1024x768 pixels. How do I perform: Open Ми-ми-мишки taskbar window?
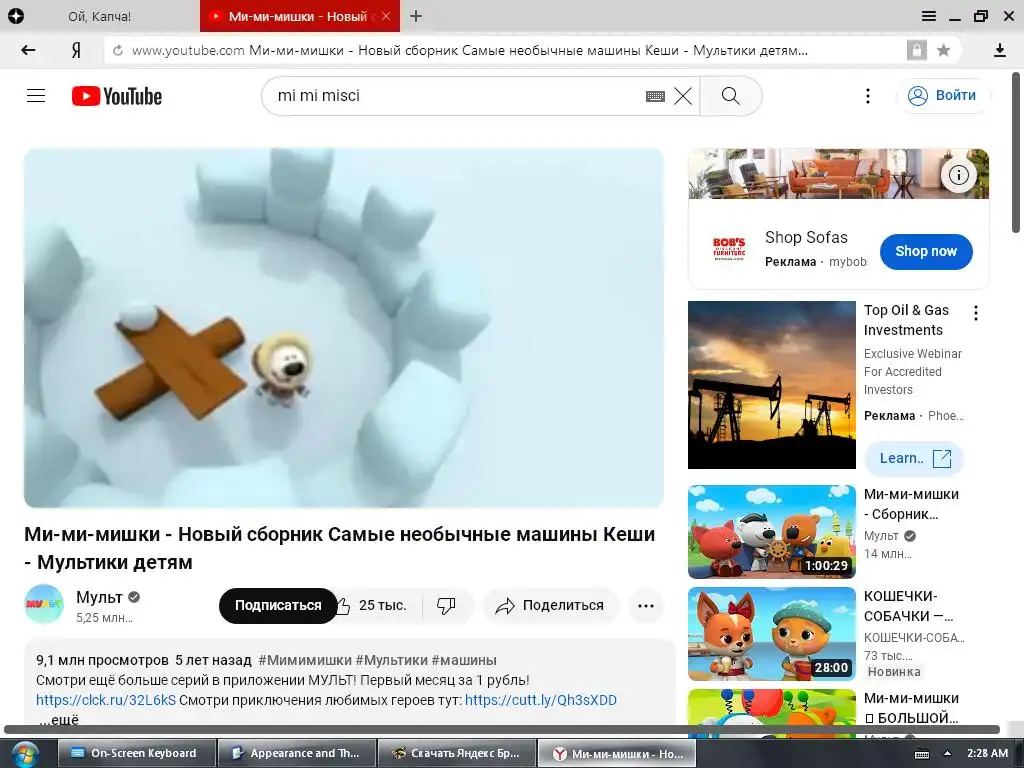(x=616, y=753)
